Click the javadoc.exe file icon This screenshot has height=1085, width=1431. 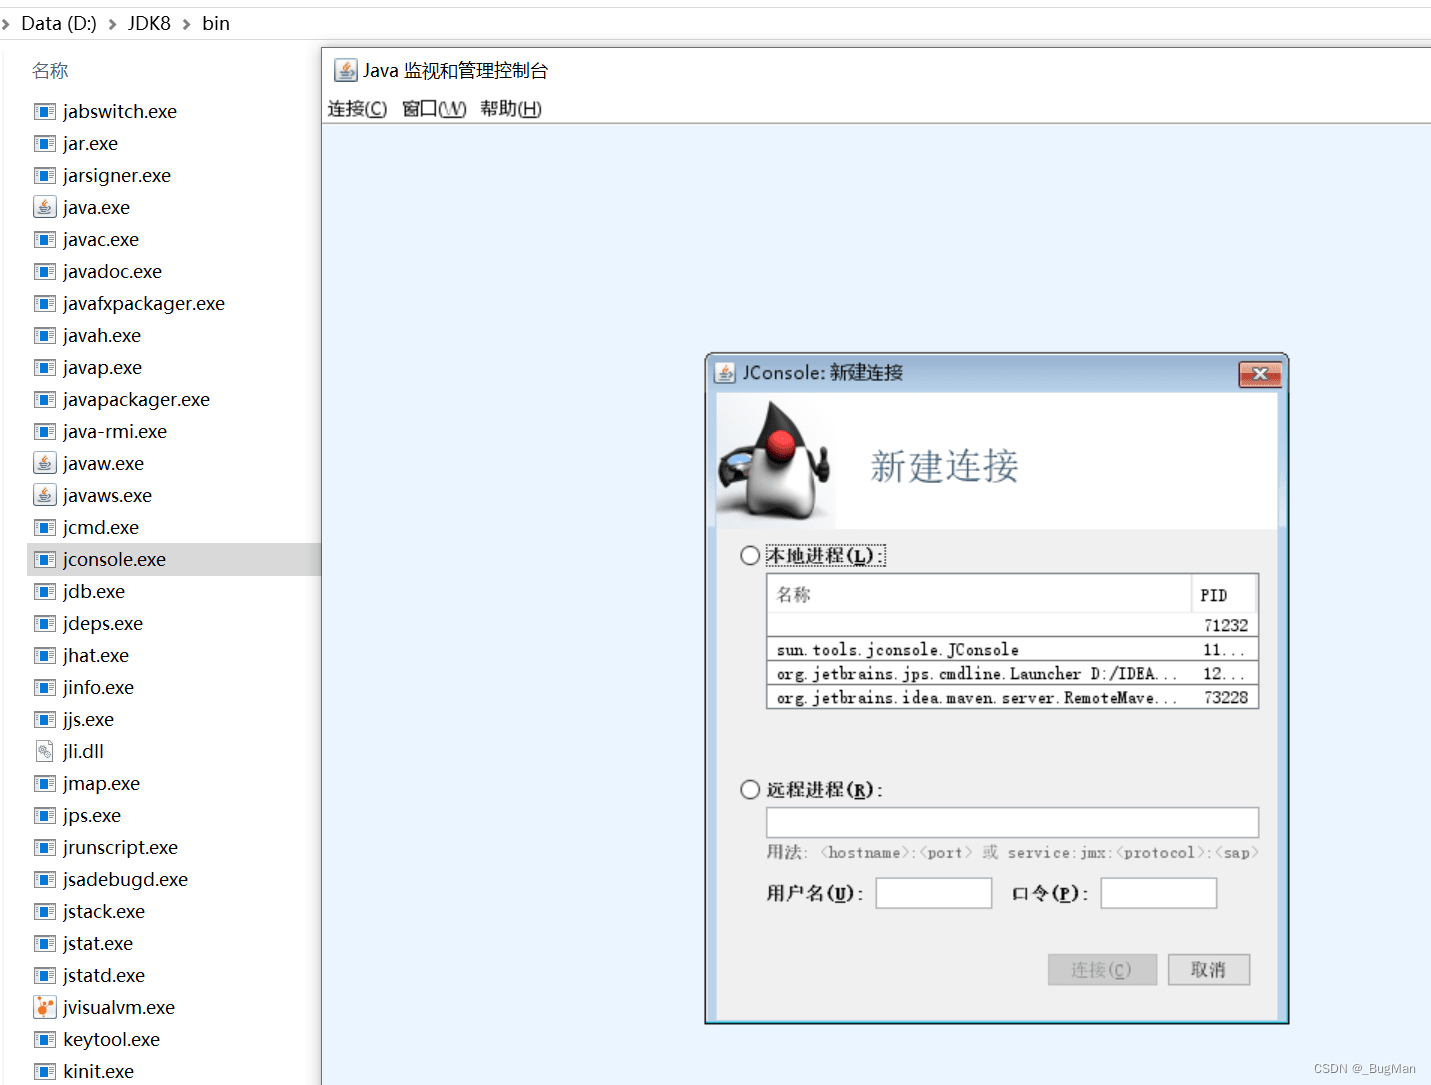pyautogui.click(x=45, y=272)
